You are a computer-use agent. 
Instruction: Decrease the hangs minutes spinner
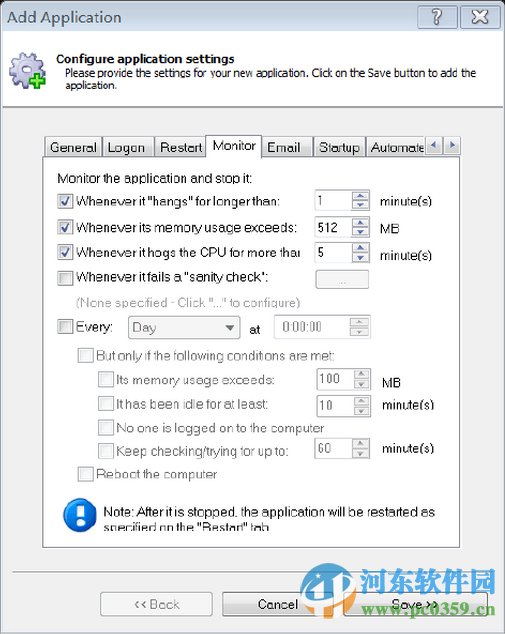click(x=360, y=205)
